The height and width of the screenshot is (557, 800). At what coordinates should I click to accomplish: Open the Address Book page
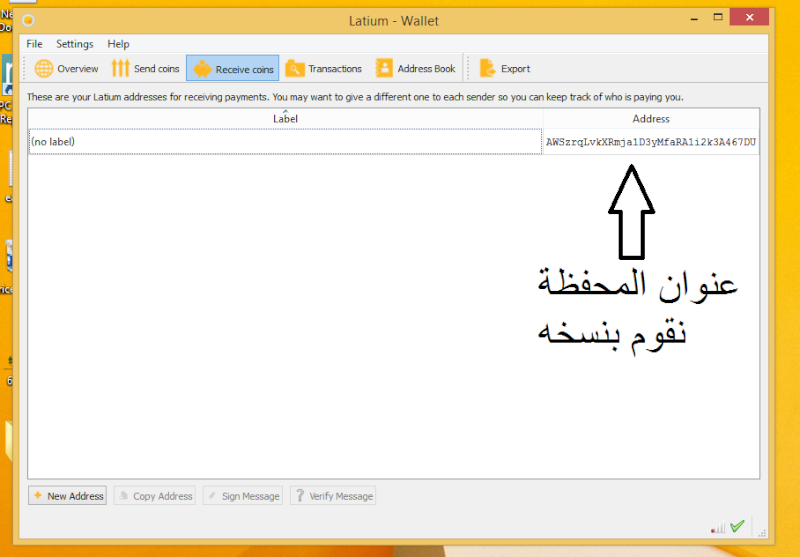coord(416,69)
